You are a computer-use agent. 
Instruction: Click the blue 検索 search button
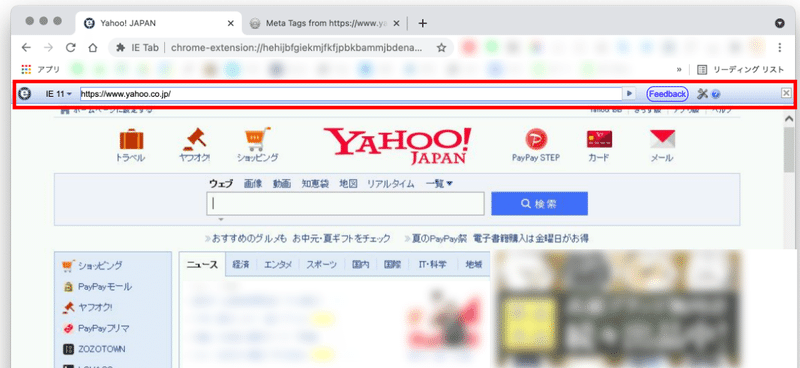(x=539, y=204)
